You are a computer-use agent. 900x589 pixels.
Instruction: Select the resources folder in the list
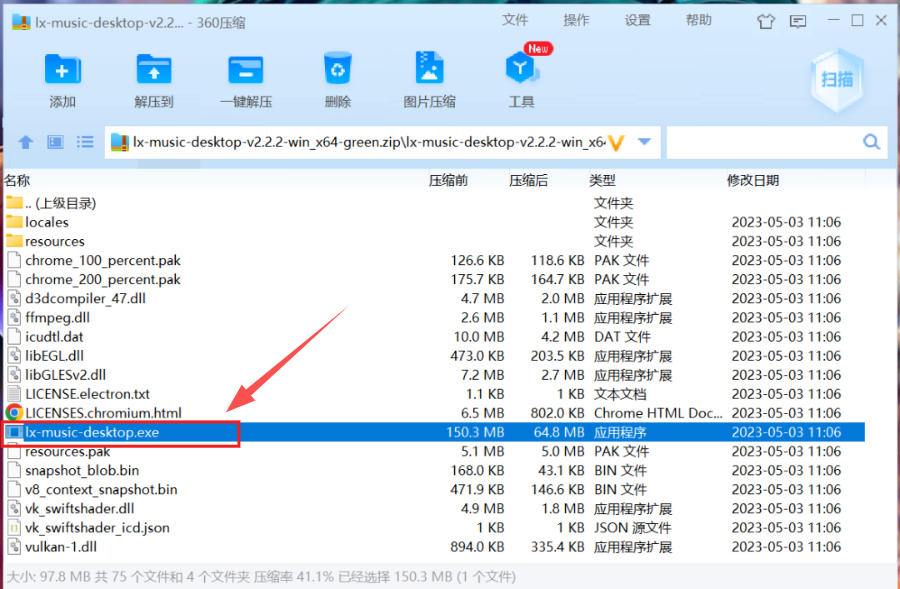coord(54,241)
